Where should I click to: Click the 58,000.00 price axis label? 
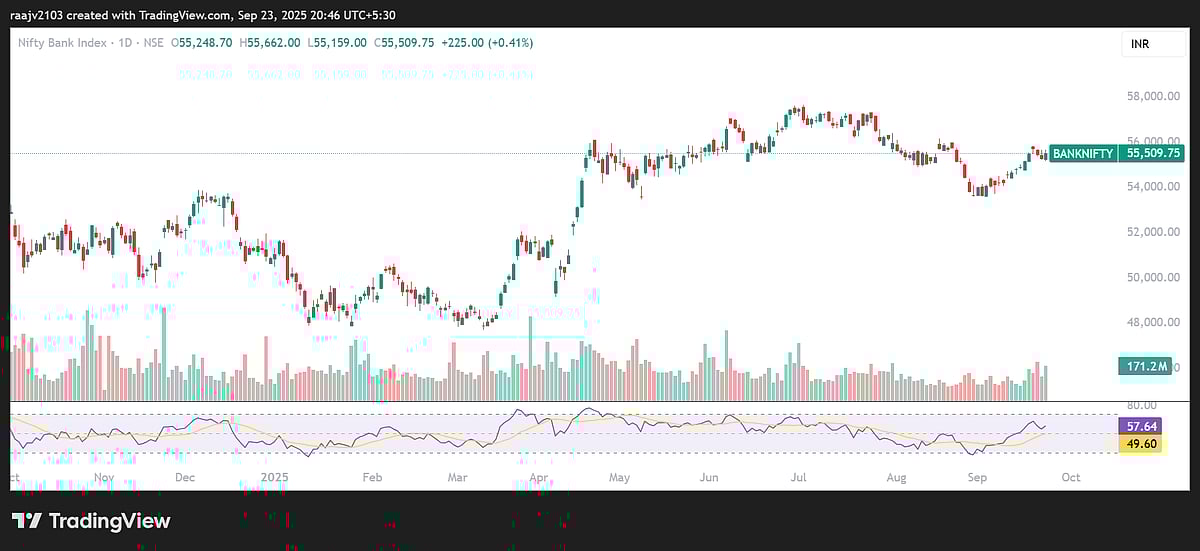coord(1151,96)
